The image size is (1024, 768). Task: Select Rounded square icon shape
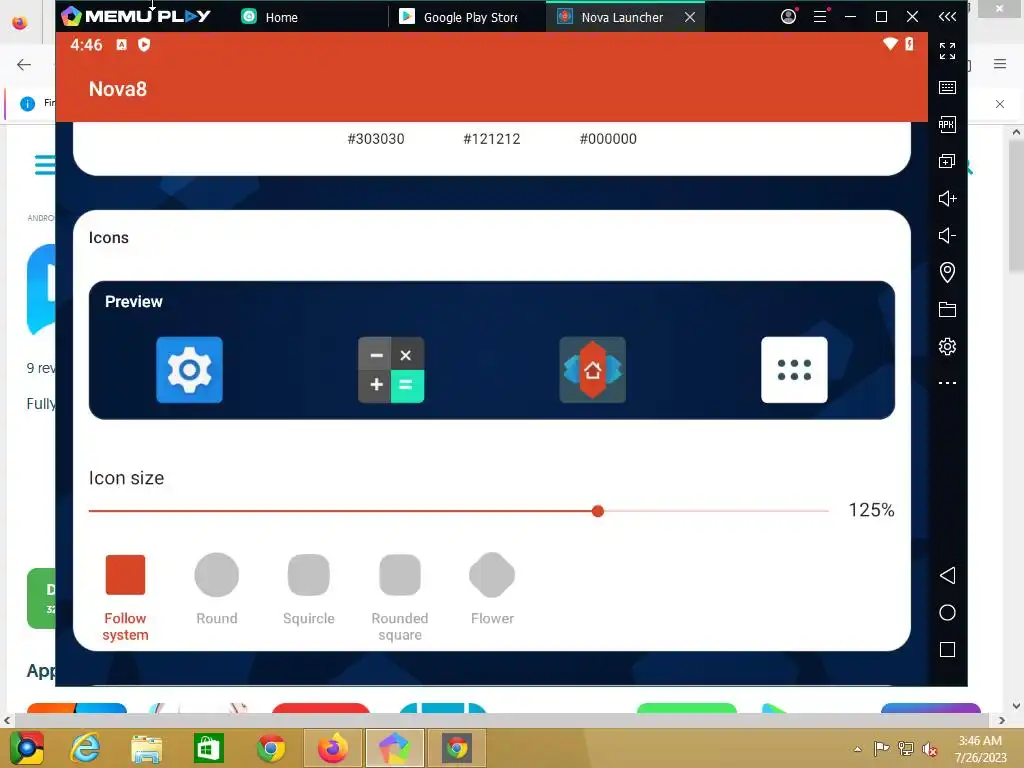click(x=400, y=598)
